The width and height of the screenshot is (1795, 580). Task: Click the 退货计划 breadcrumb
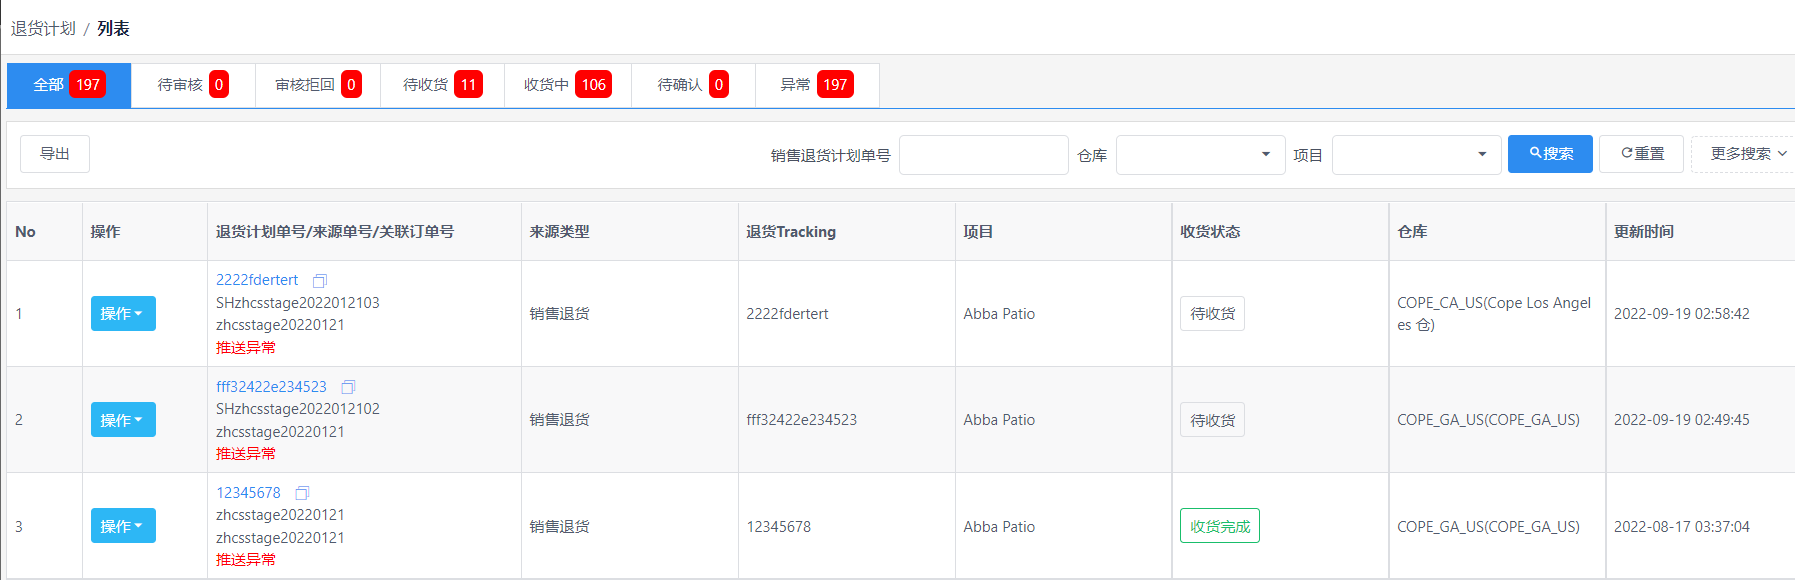43,28
